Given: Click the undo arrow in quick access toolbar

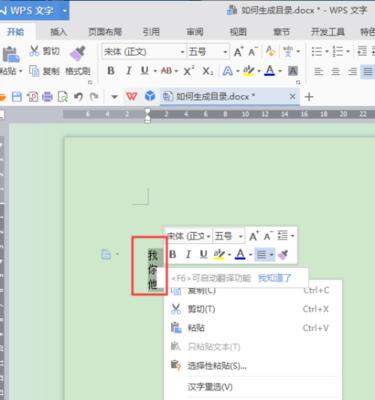Looking at the screenshot, I should (78, 97).
